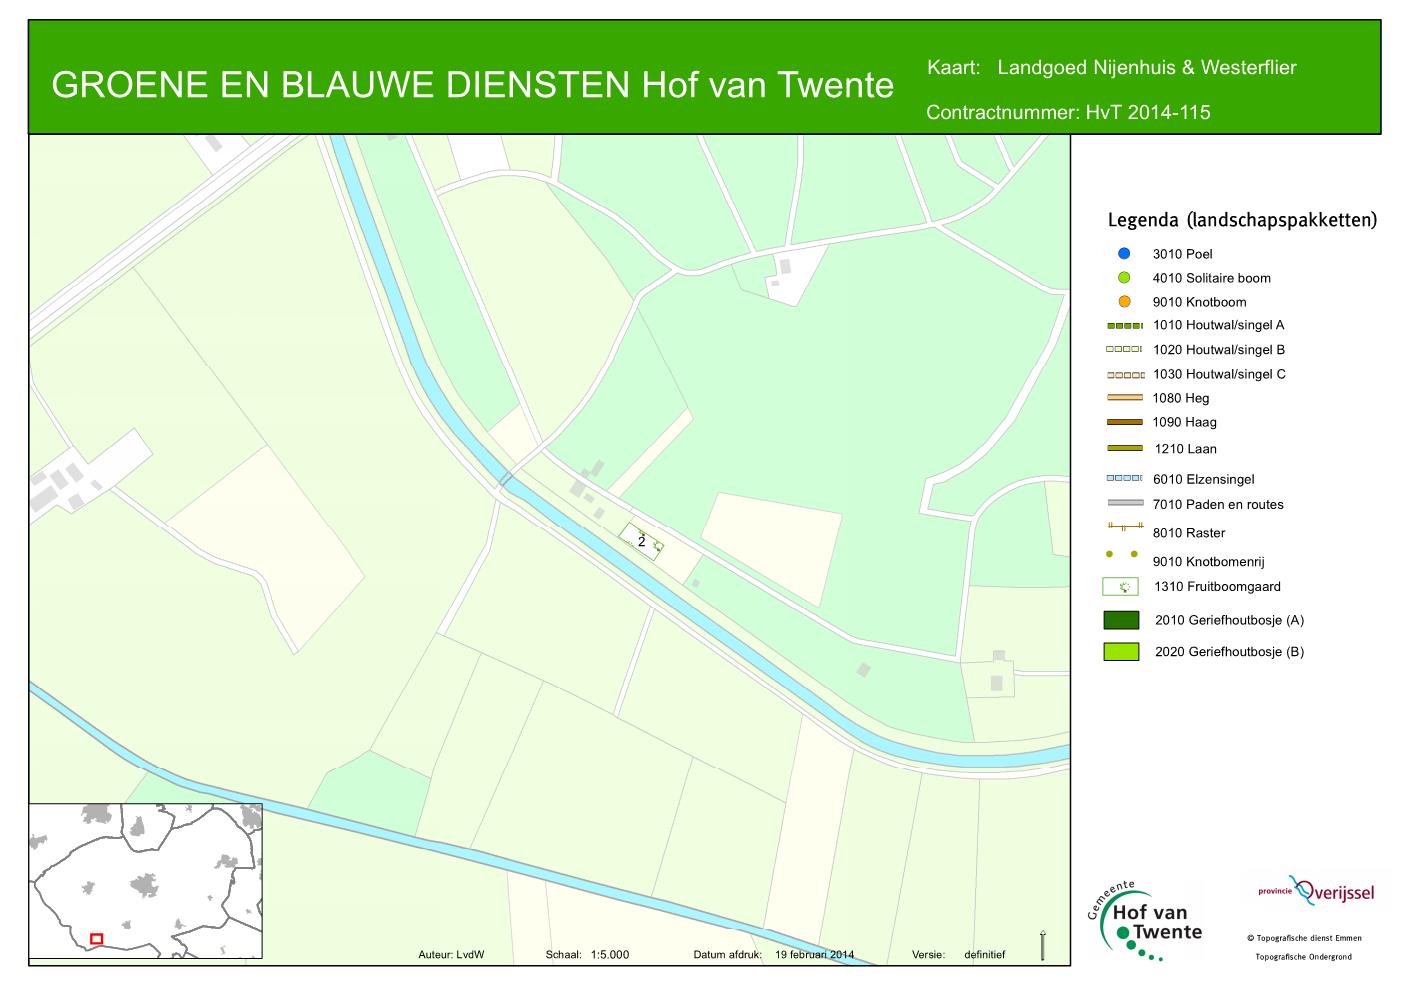This screenshot has width=1402, height=992.
Task: Click the provincie Overijssel logo
Action: 1314,891
